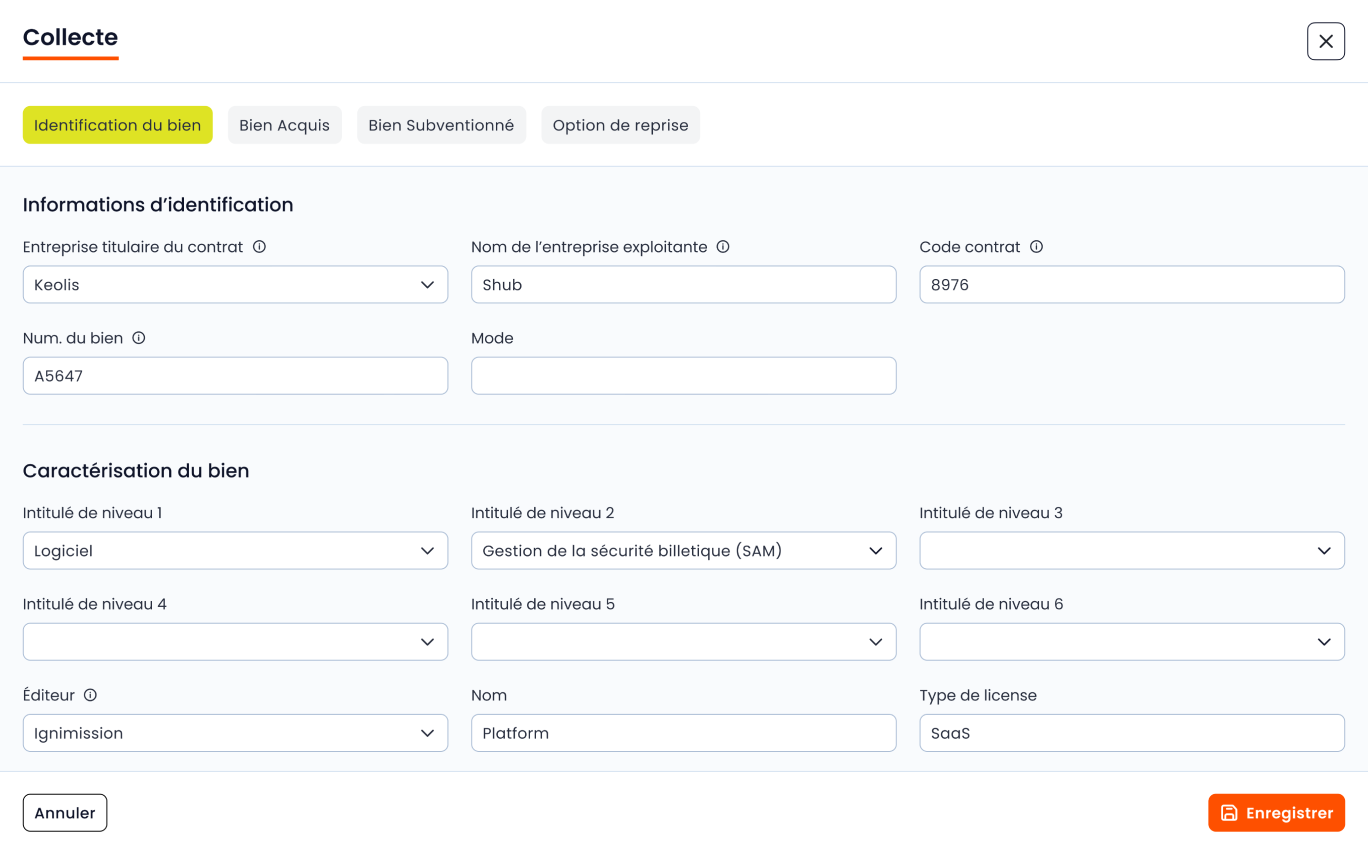The height and width of the screenshot is (854, 1368).
Task: Click the Code contrat info icon
Action: click(x=1036, y=247)
